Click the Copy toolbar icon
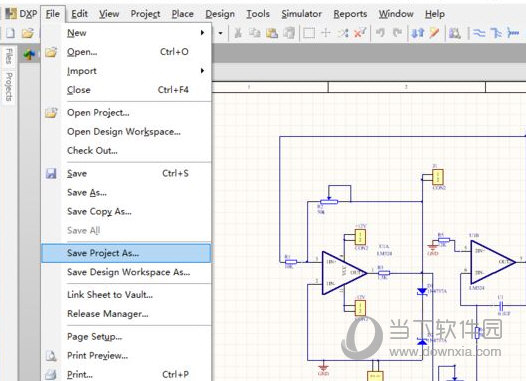The height and width of the screenshot is (381, 526). point(255,33)
